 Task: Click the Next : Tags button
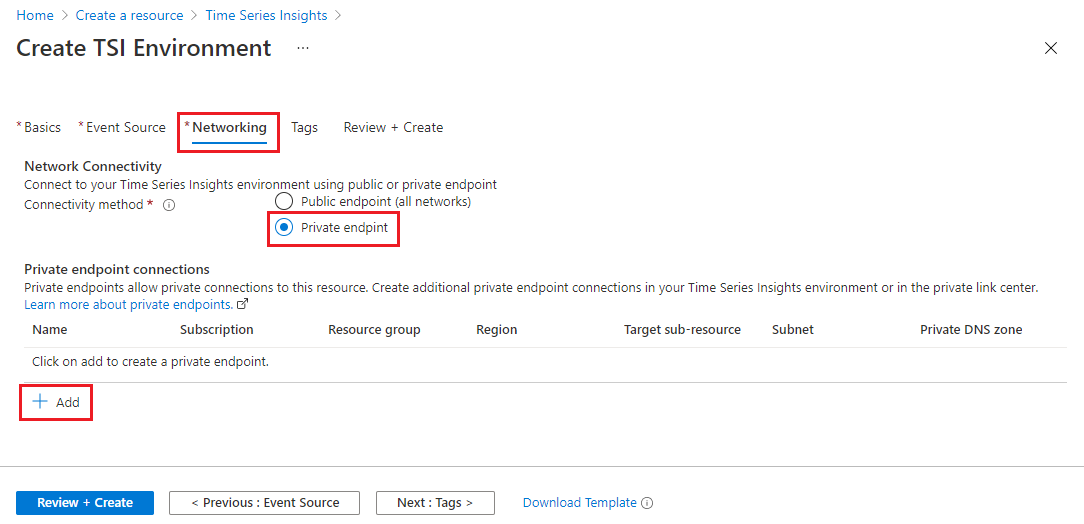pos(435,503)
